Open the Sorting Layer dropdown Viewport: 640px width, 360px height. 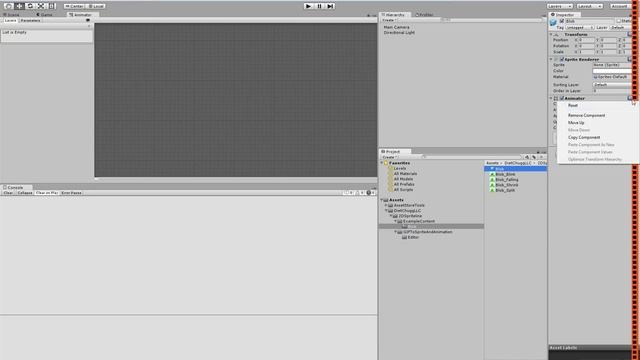[612, 85]
